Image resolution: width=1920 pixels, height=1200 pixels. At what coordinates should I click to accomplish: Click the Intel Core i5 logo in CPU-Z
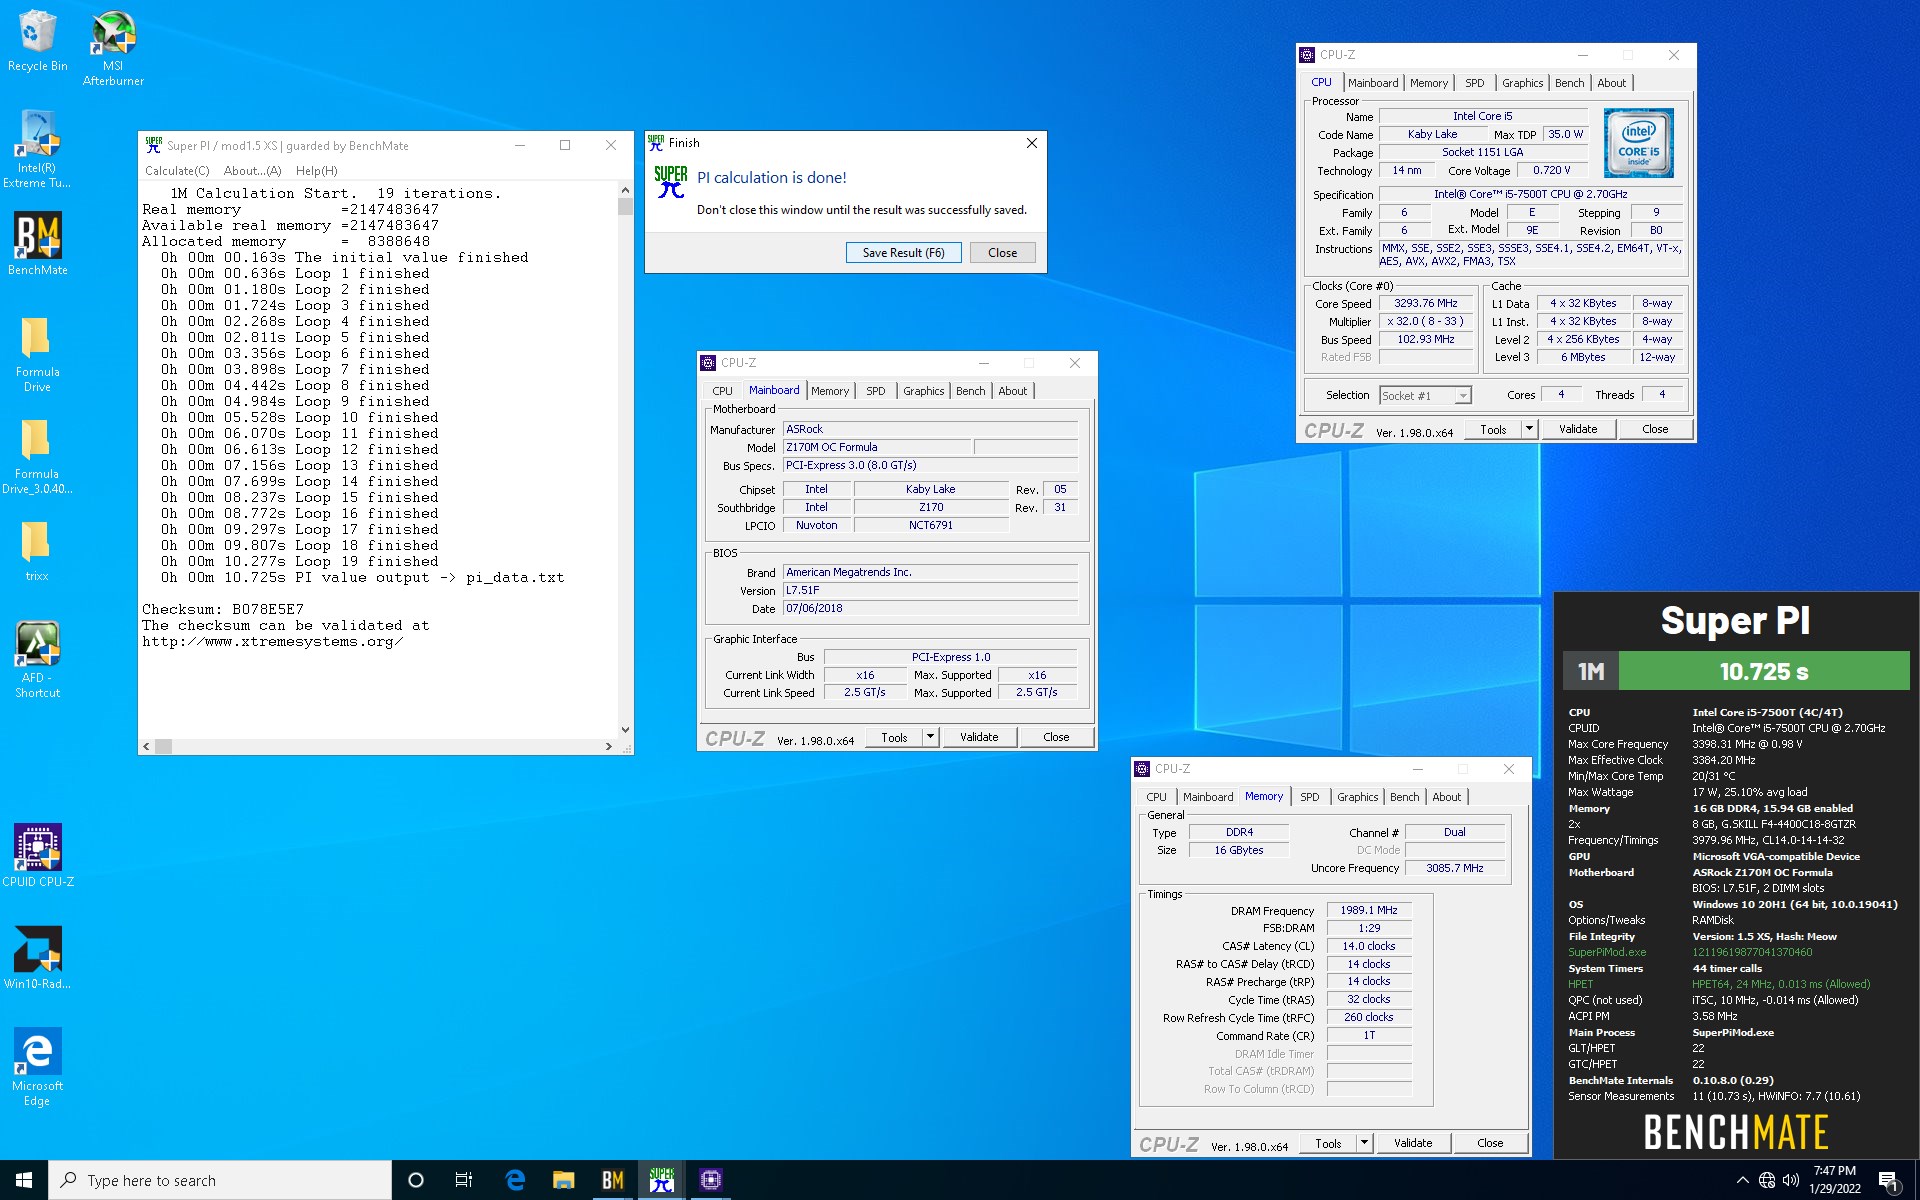1638,144
